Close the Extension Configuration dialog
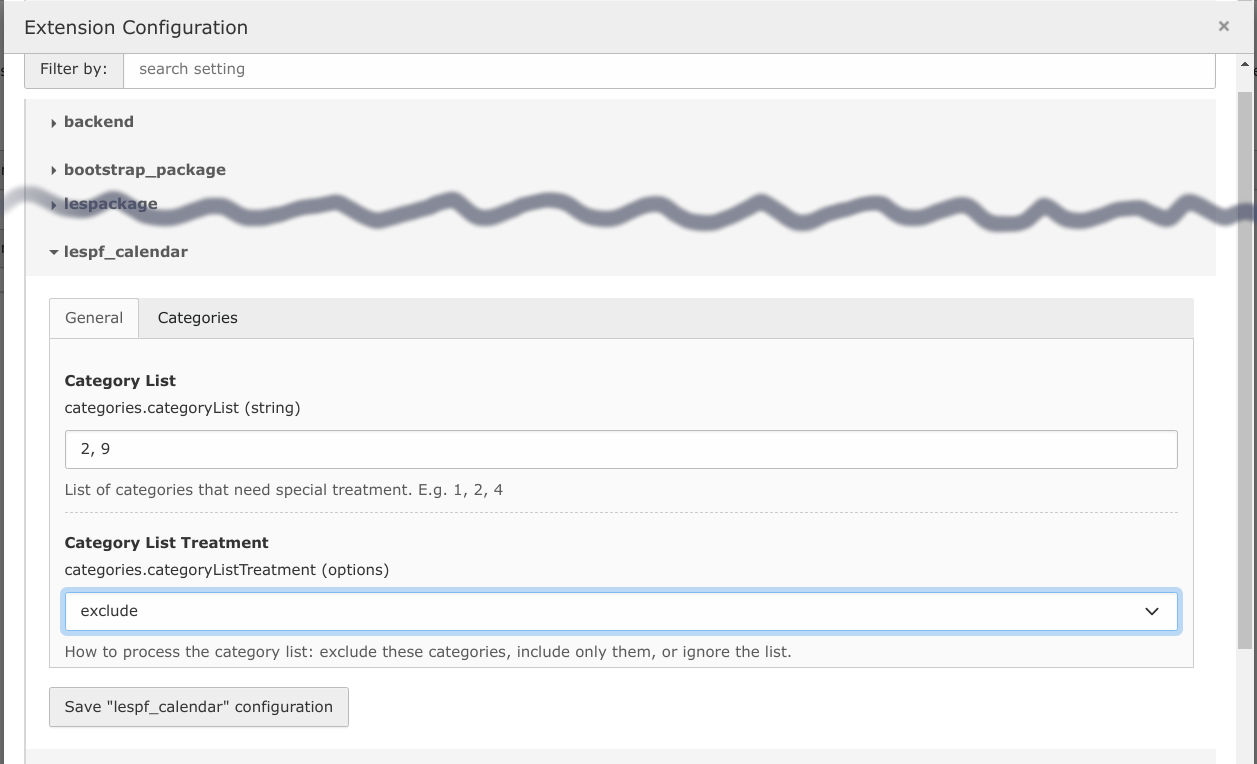 point(1223,27)
